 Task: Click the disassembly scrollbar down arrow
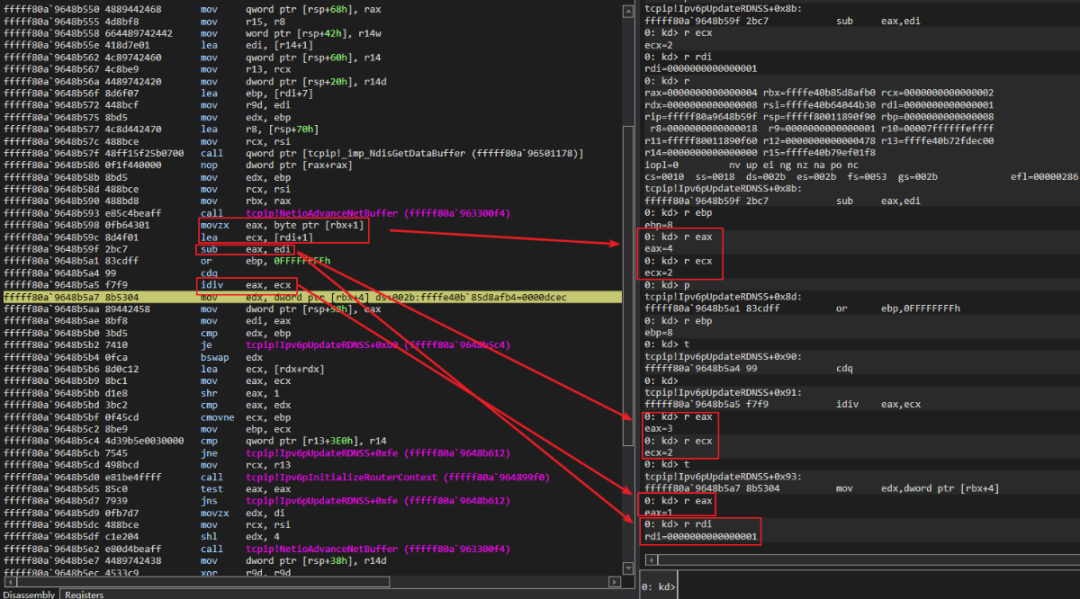click(x=628, y=568)
